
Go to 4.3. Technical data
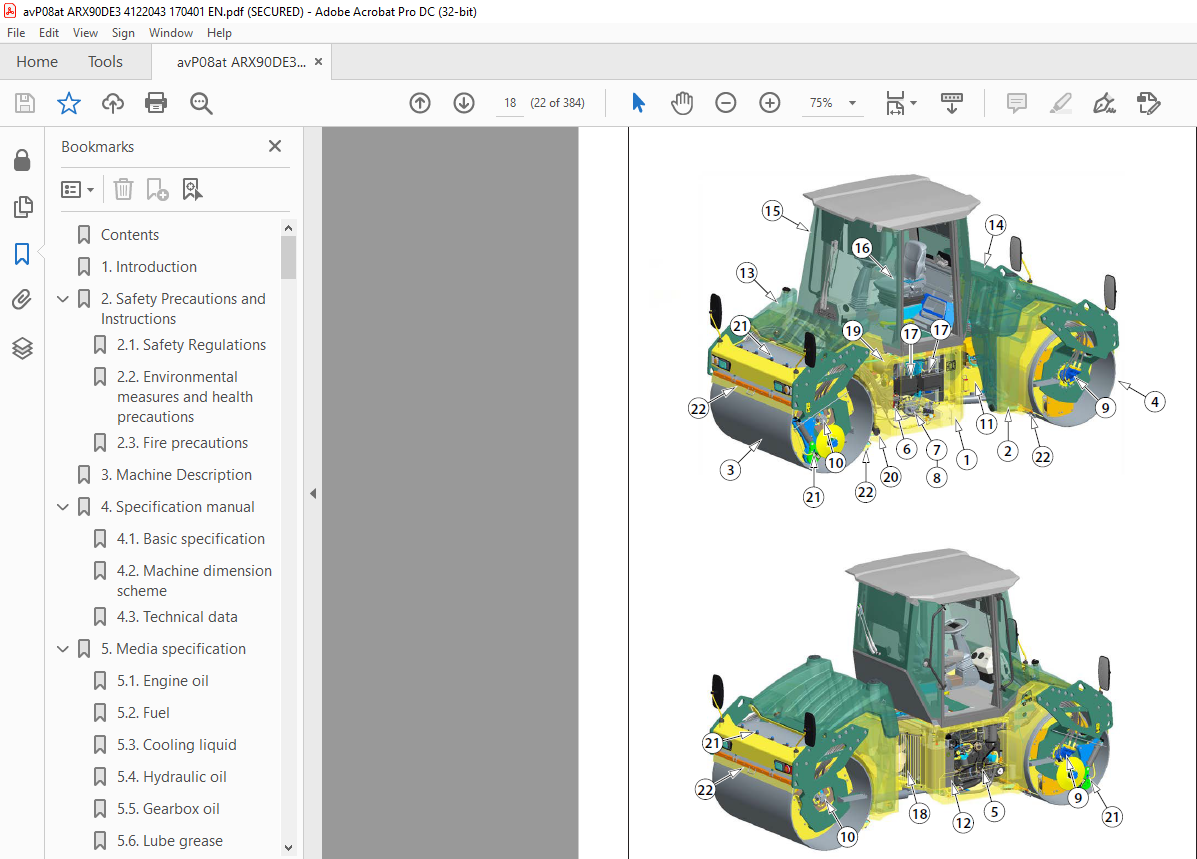pos(177,617)
